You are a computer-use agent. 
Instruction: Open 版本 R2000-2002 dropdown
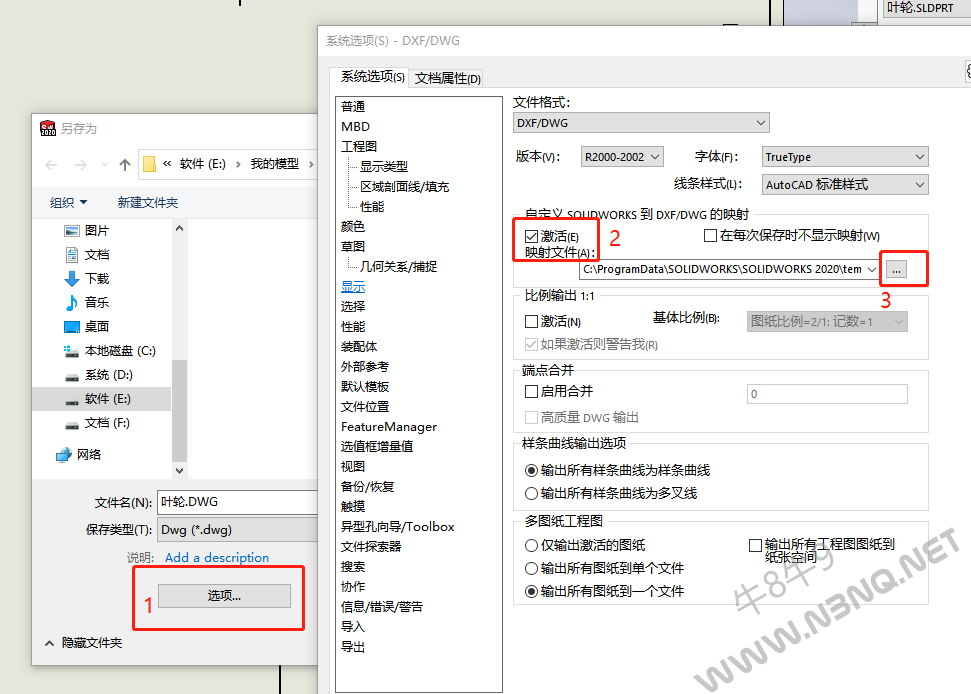pos(622,157)
